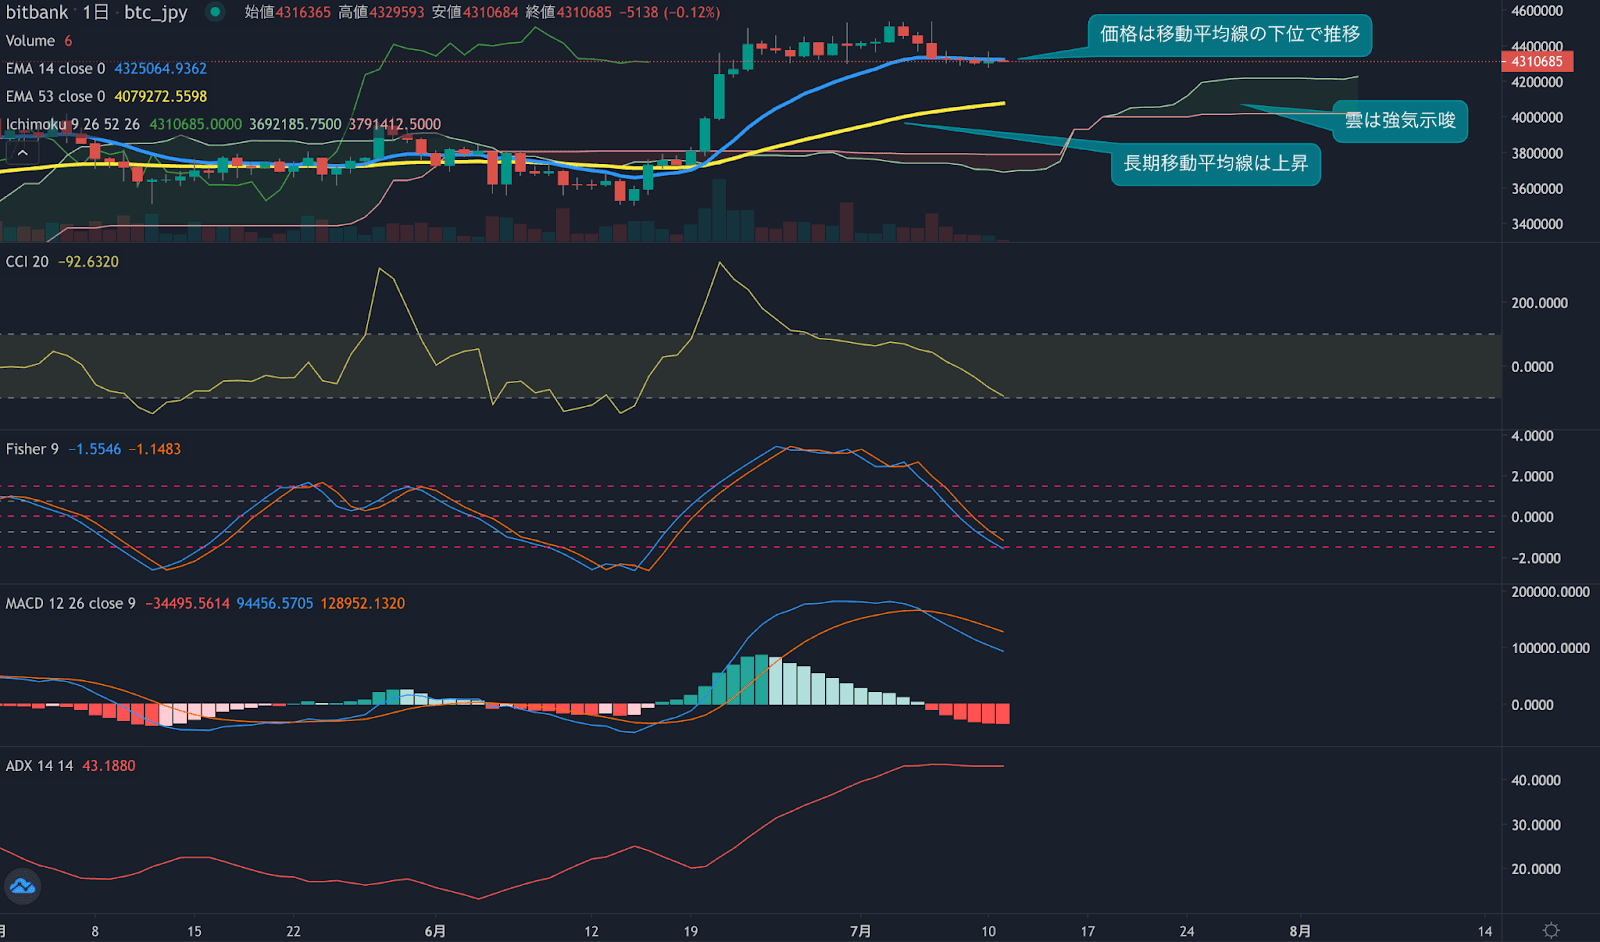Collapse the indicator legend with chevron
1600x942 pixels.
[22, 153]
